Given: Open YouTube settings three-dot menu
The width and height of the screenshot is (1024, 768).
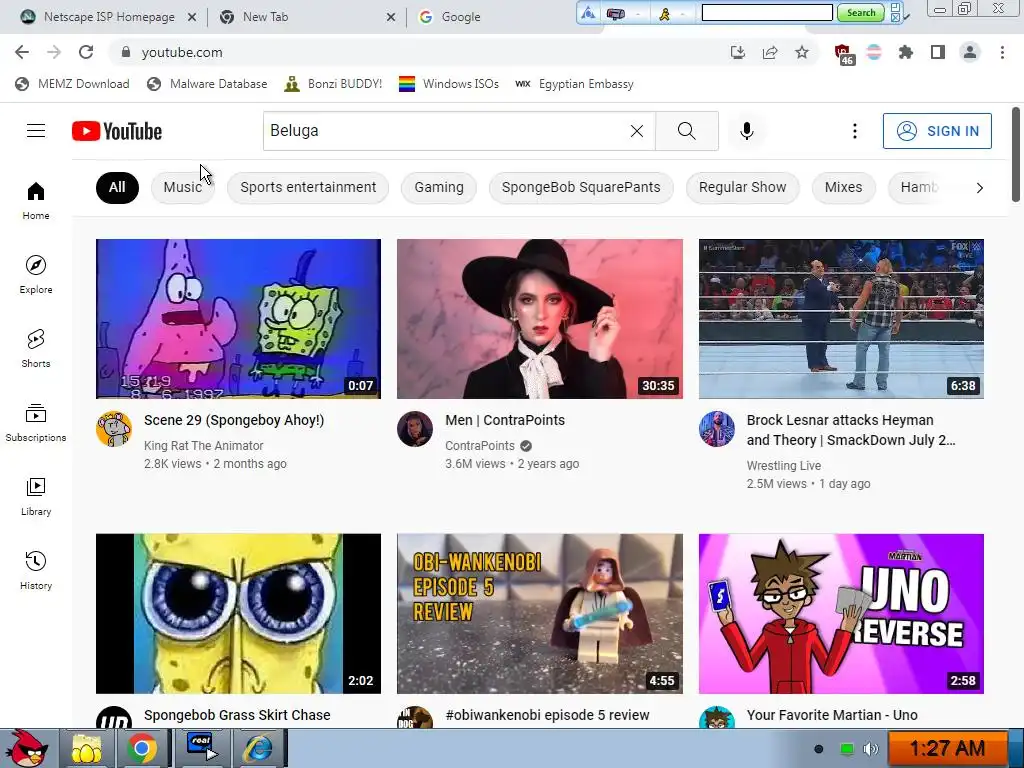Looking at the screenshot, I should [x=854, y=131].
